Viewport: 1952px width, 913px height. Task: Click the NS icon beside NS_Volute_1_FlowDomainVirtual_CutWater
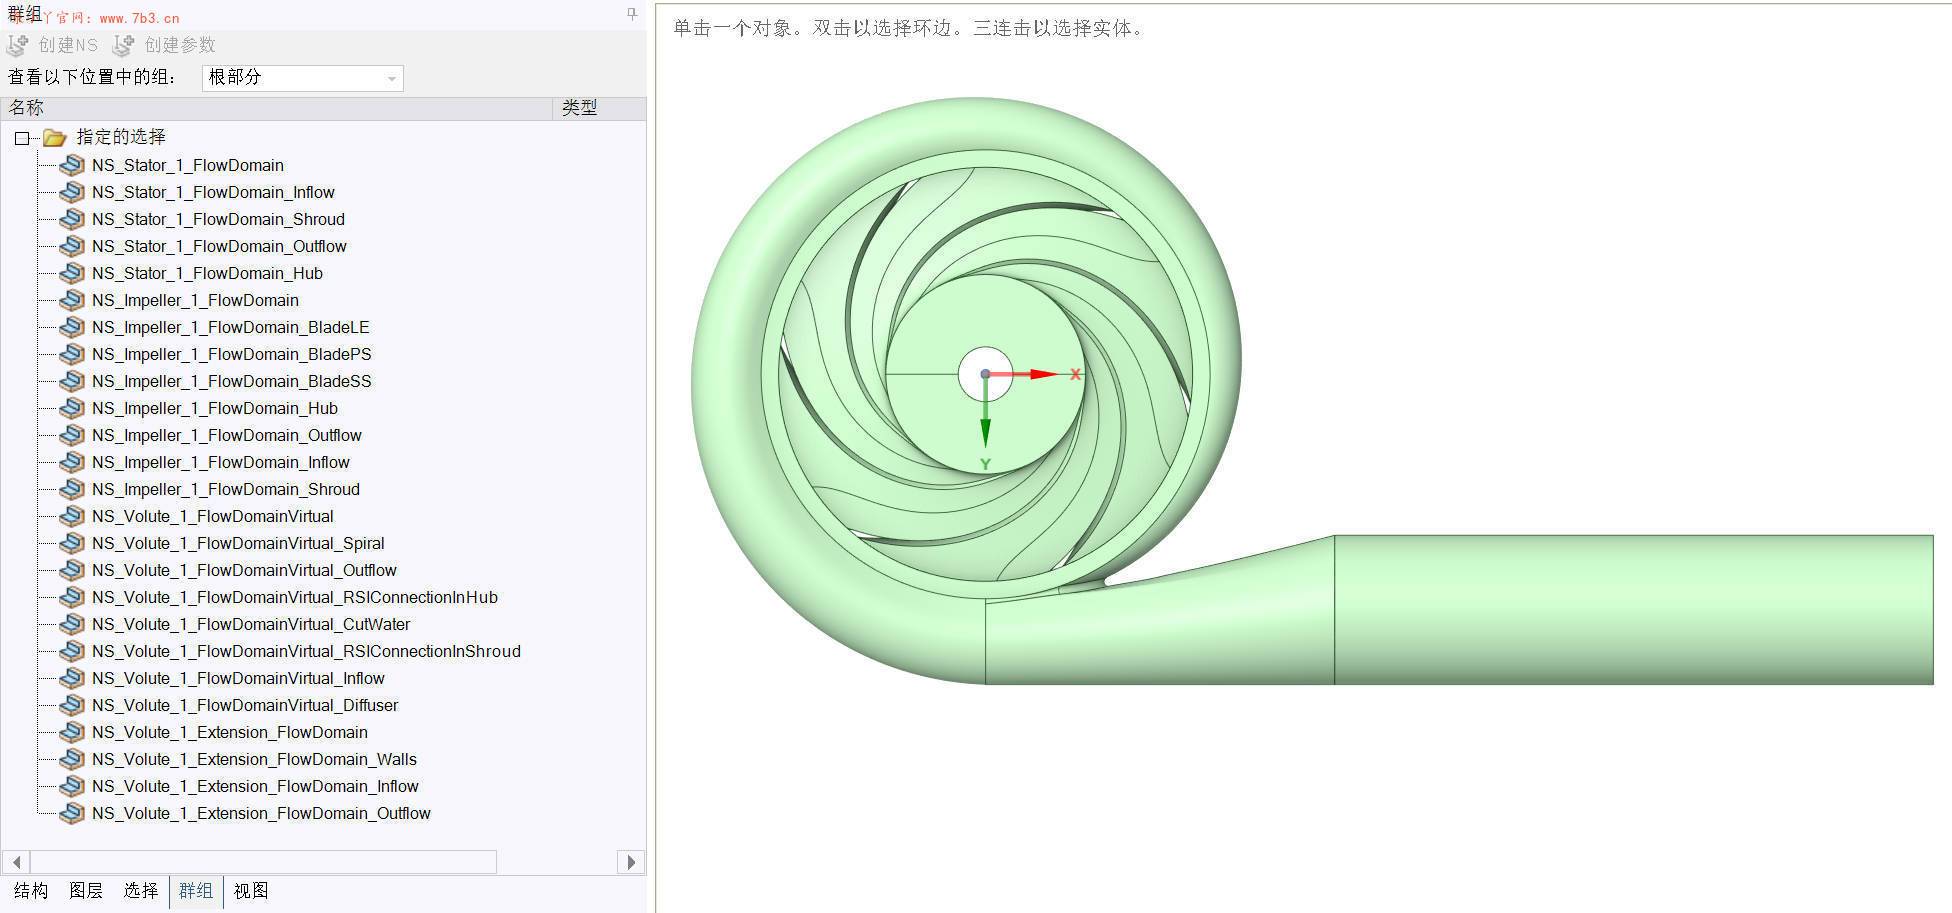(x=71, y=624)
